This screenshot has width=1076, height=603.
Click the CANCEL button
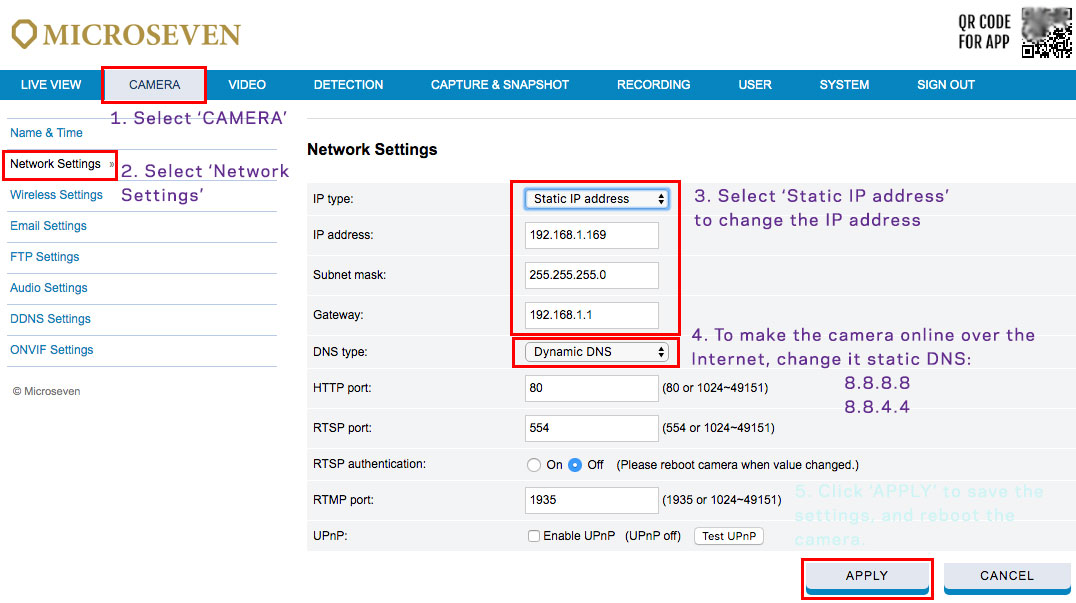[x=1006, y=576]
